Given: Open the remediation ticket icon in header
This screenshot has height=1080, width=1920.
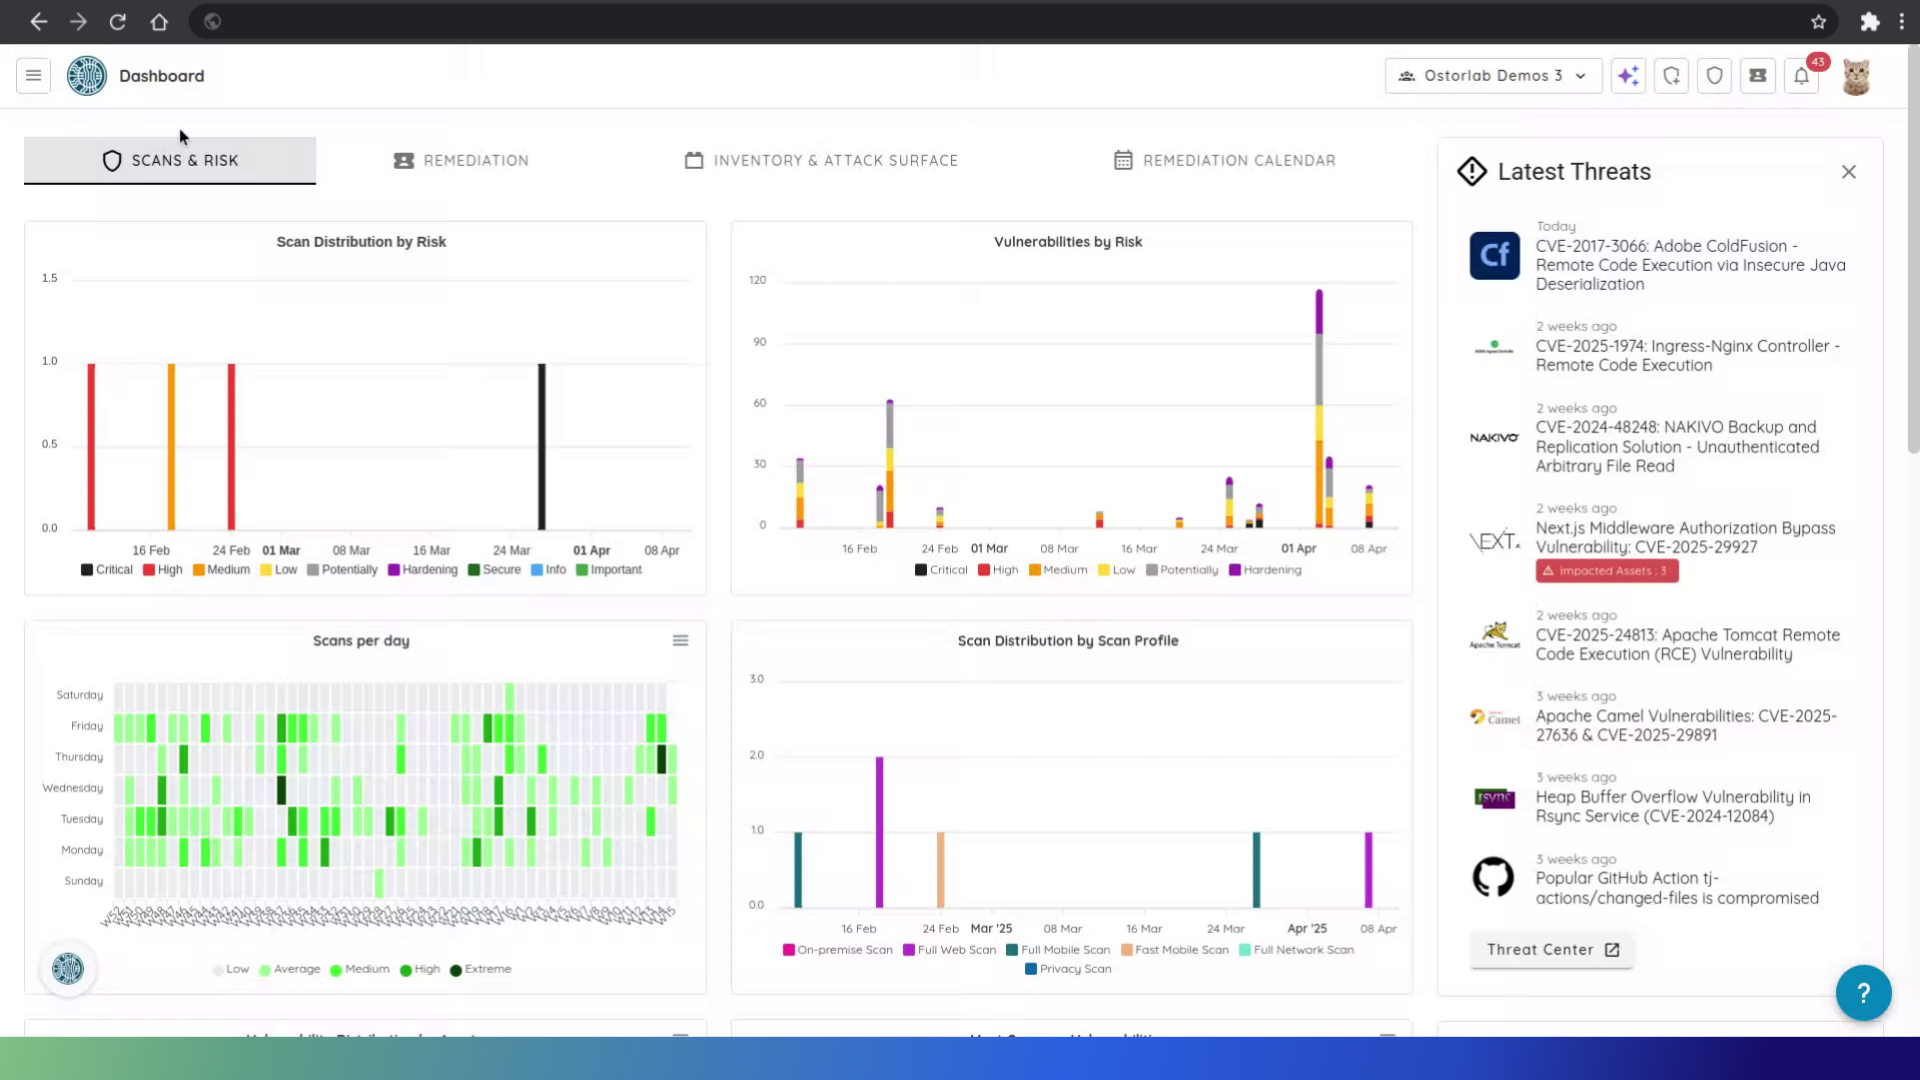Looking at the screenshot, I should coord(1757,76).
